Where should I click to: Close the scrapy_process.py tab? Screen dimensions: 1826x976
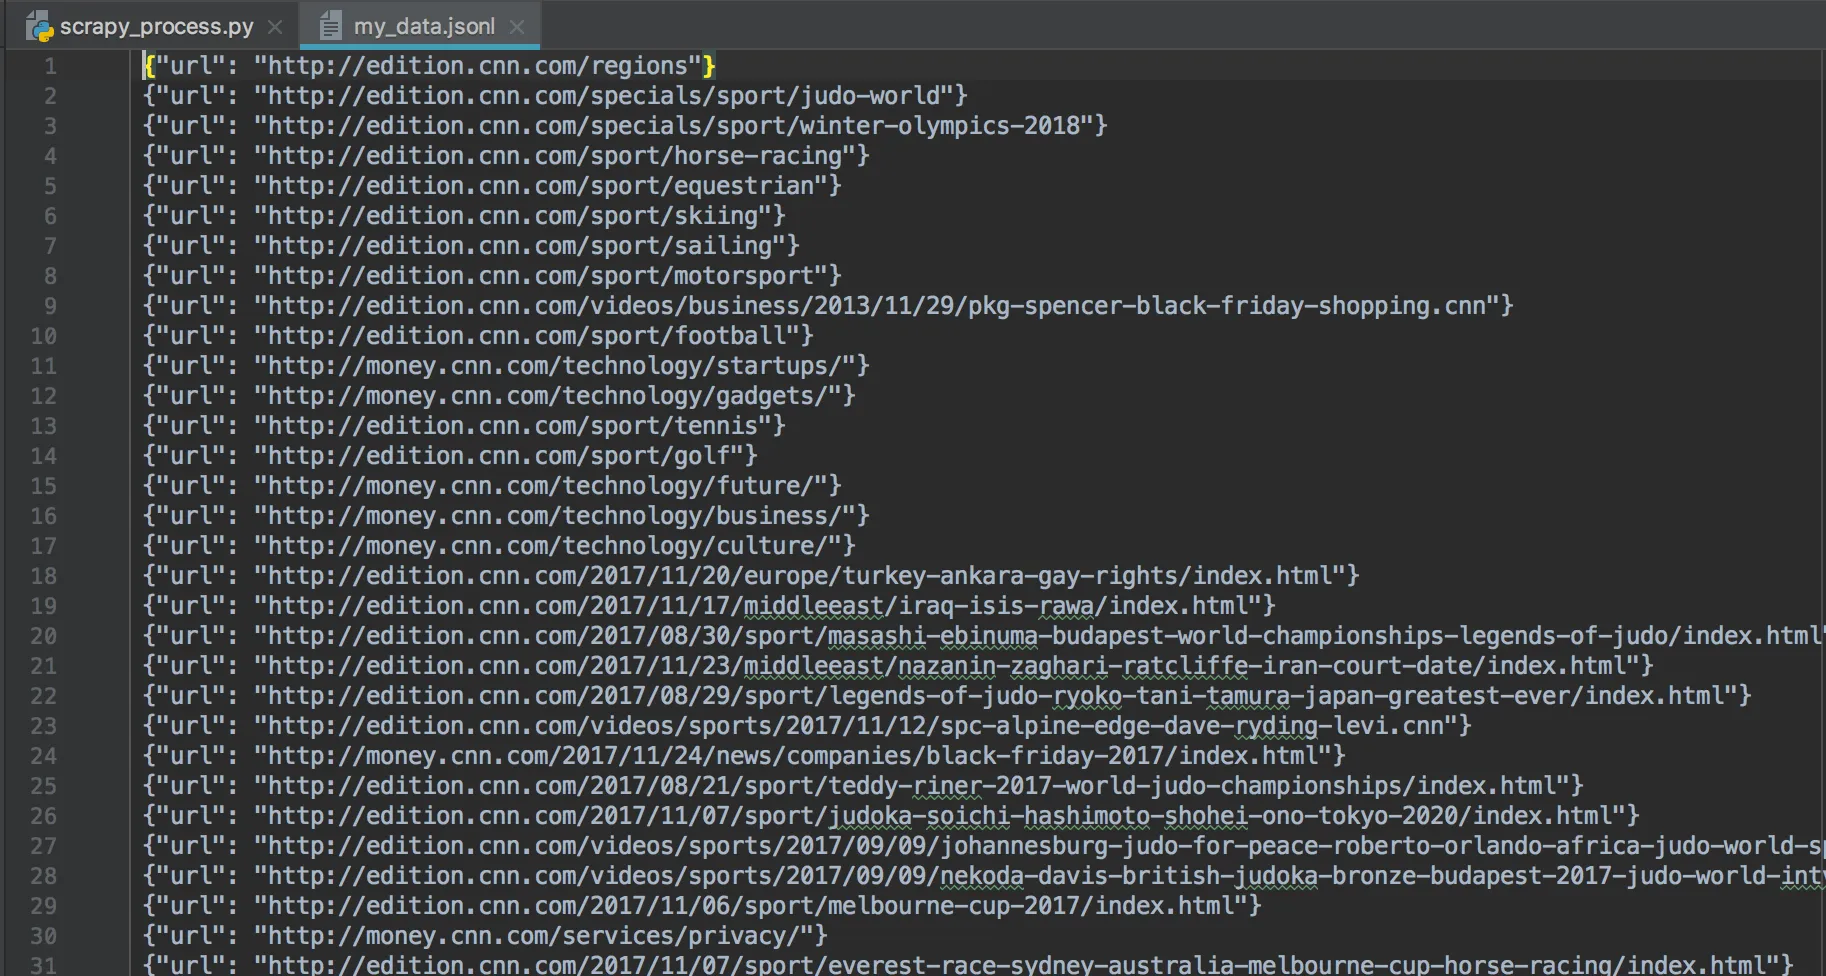tap(275, 27)
